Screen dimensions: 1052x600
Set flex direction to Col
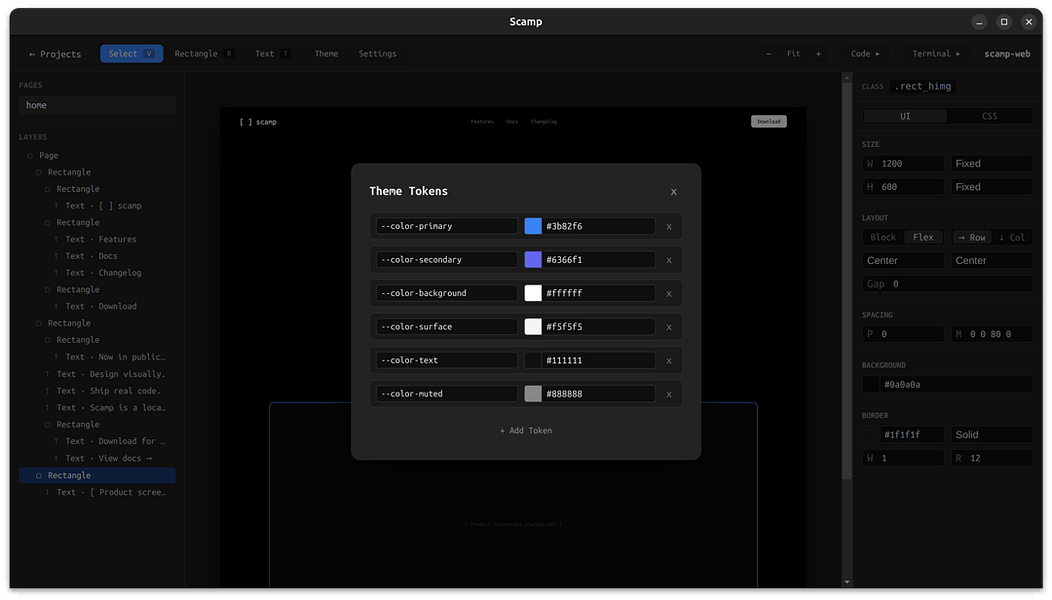click(x=1012, y=238)
